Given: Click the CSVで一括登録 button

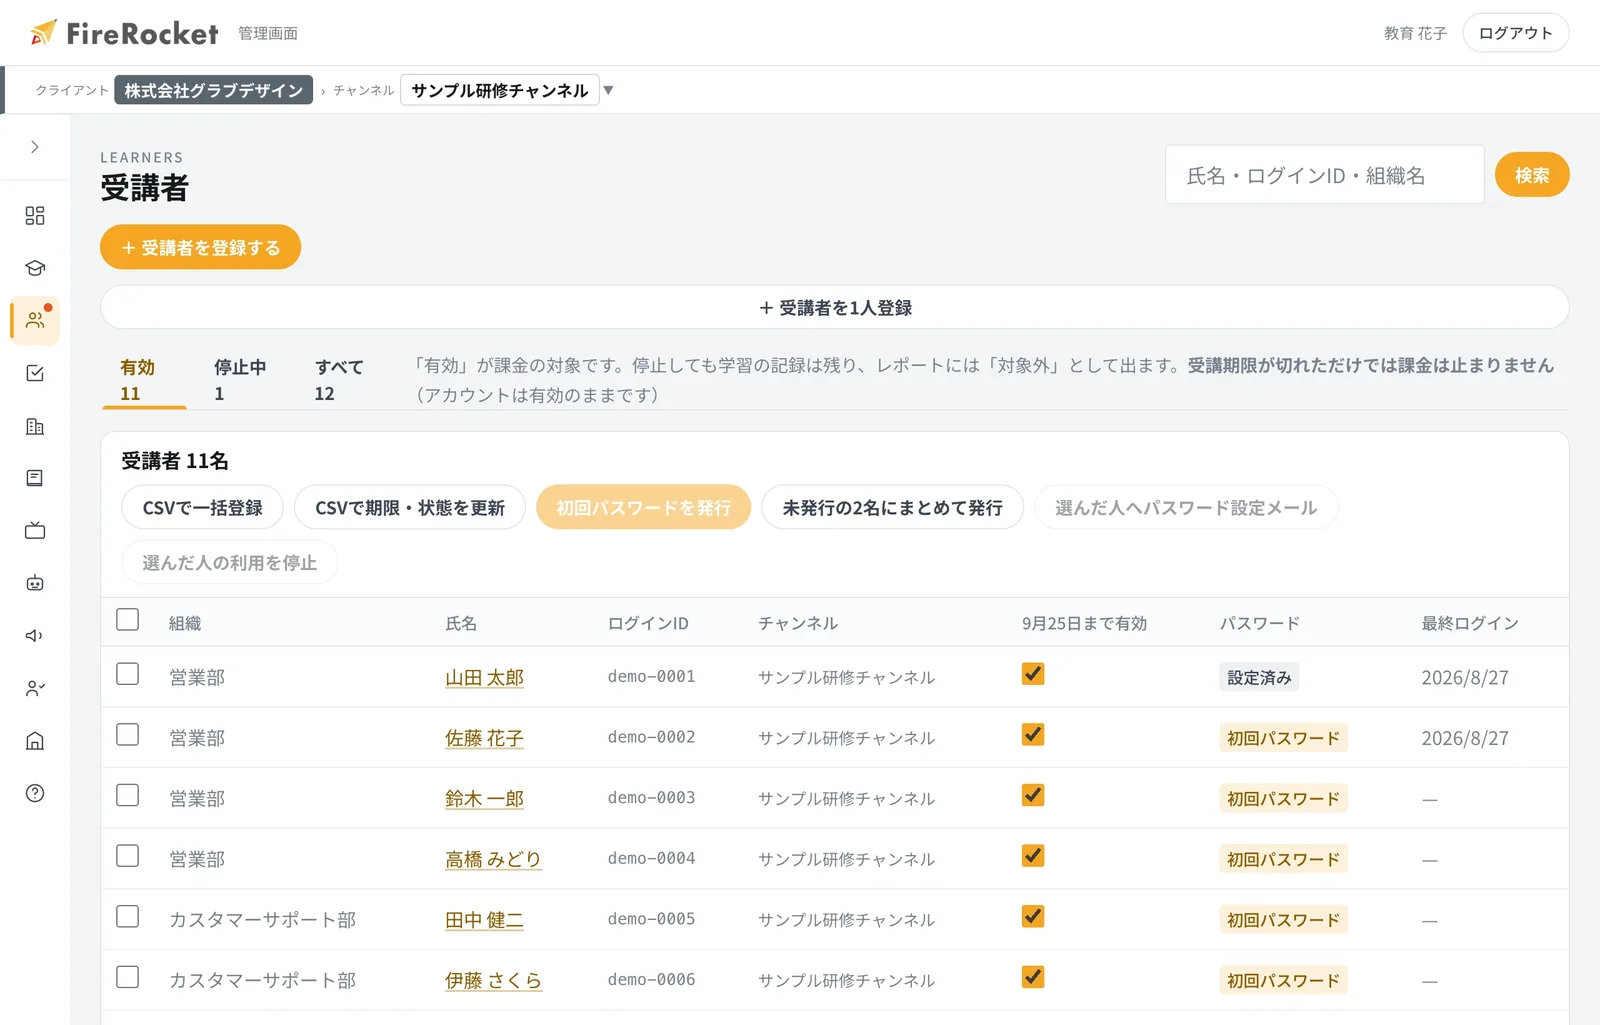Looking at the screenshot, I should tap(202, 507).
